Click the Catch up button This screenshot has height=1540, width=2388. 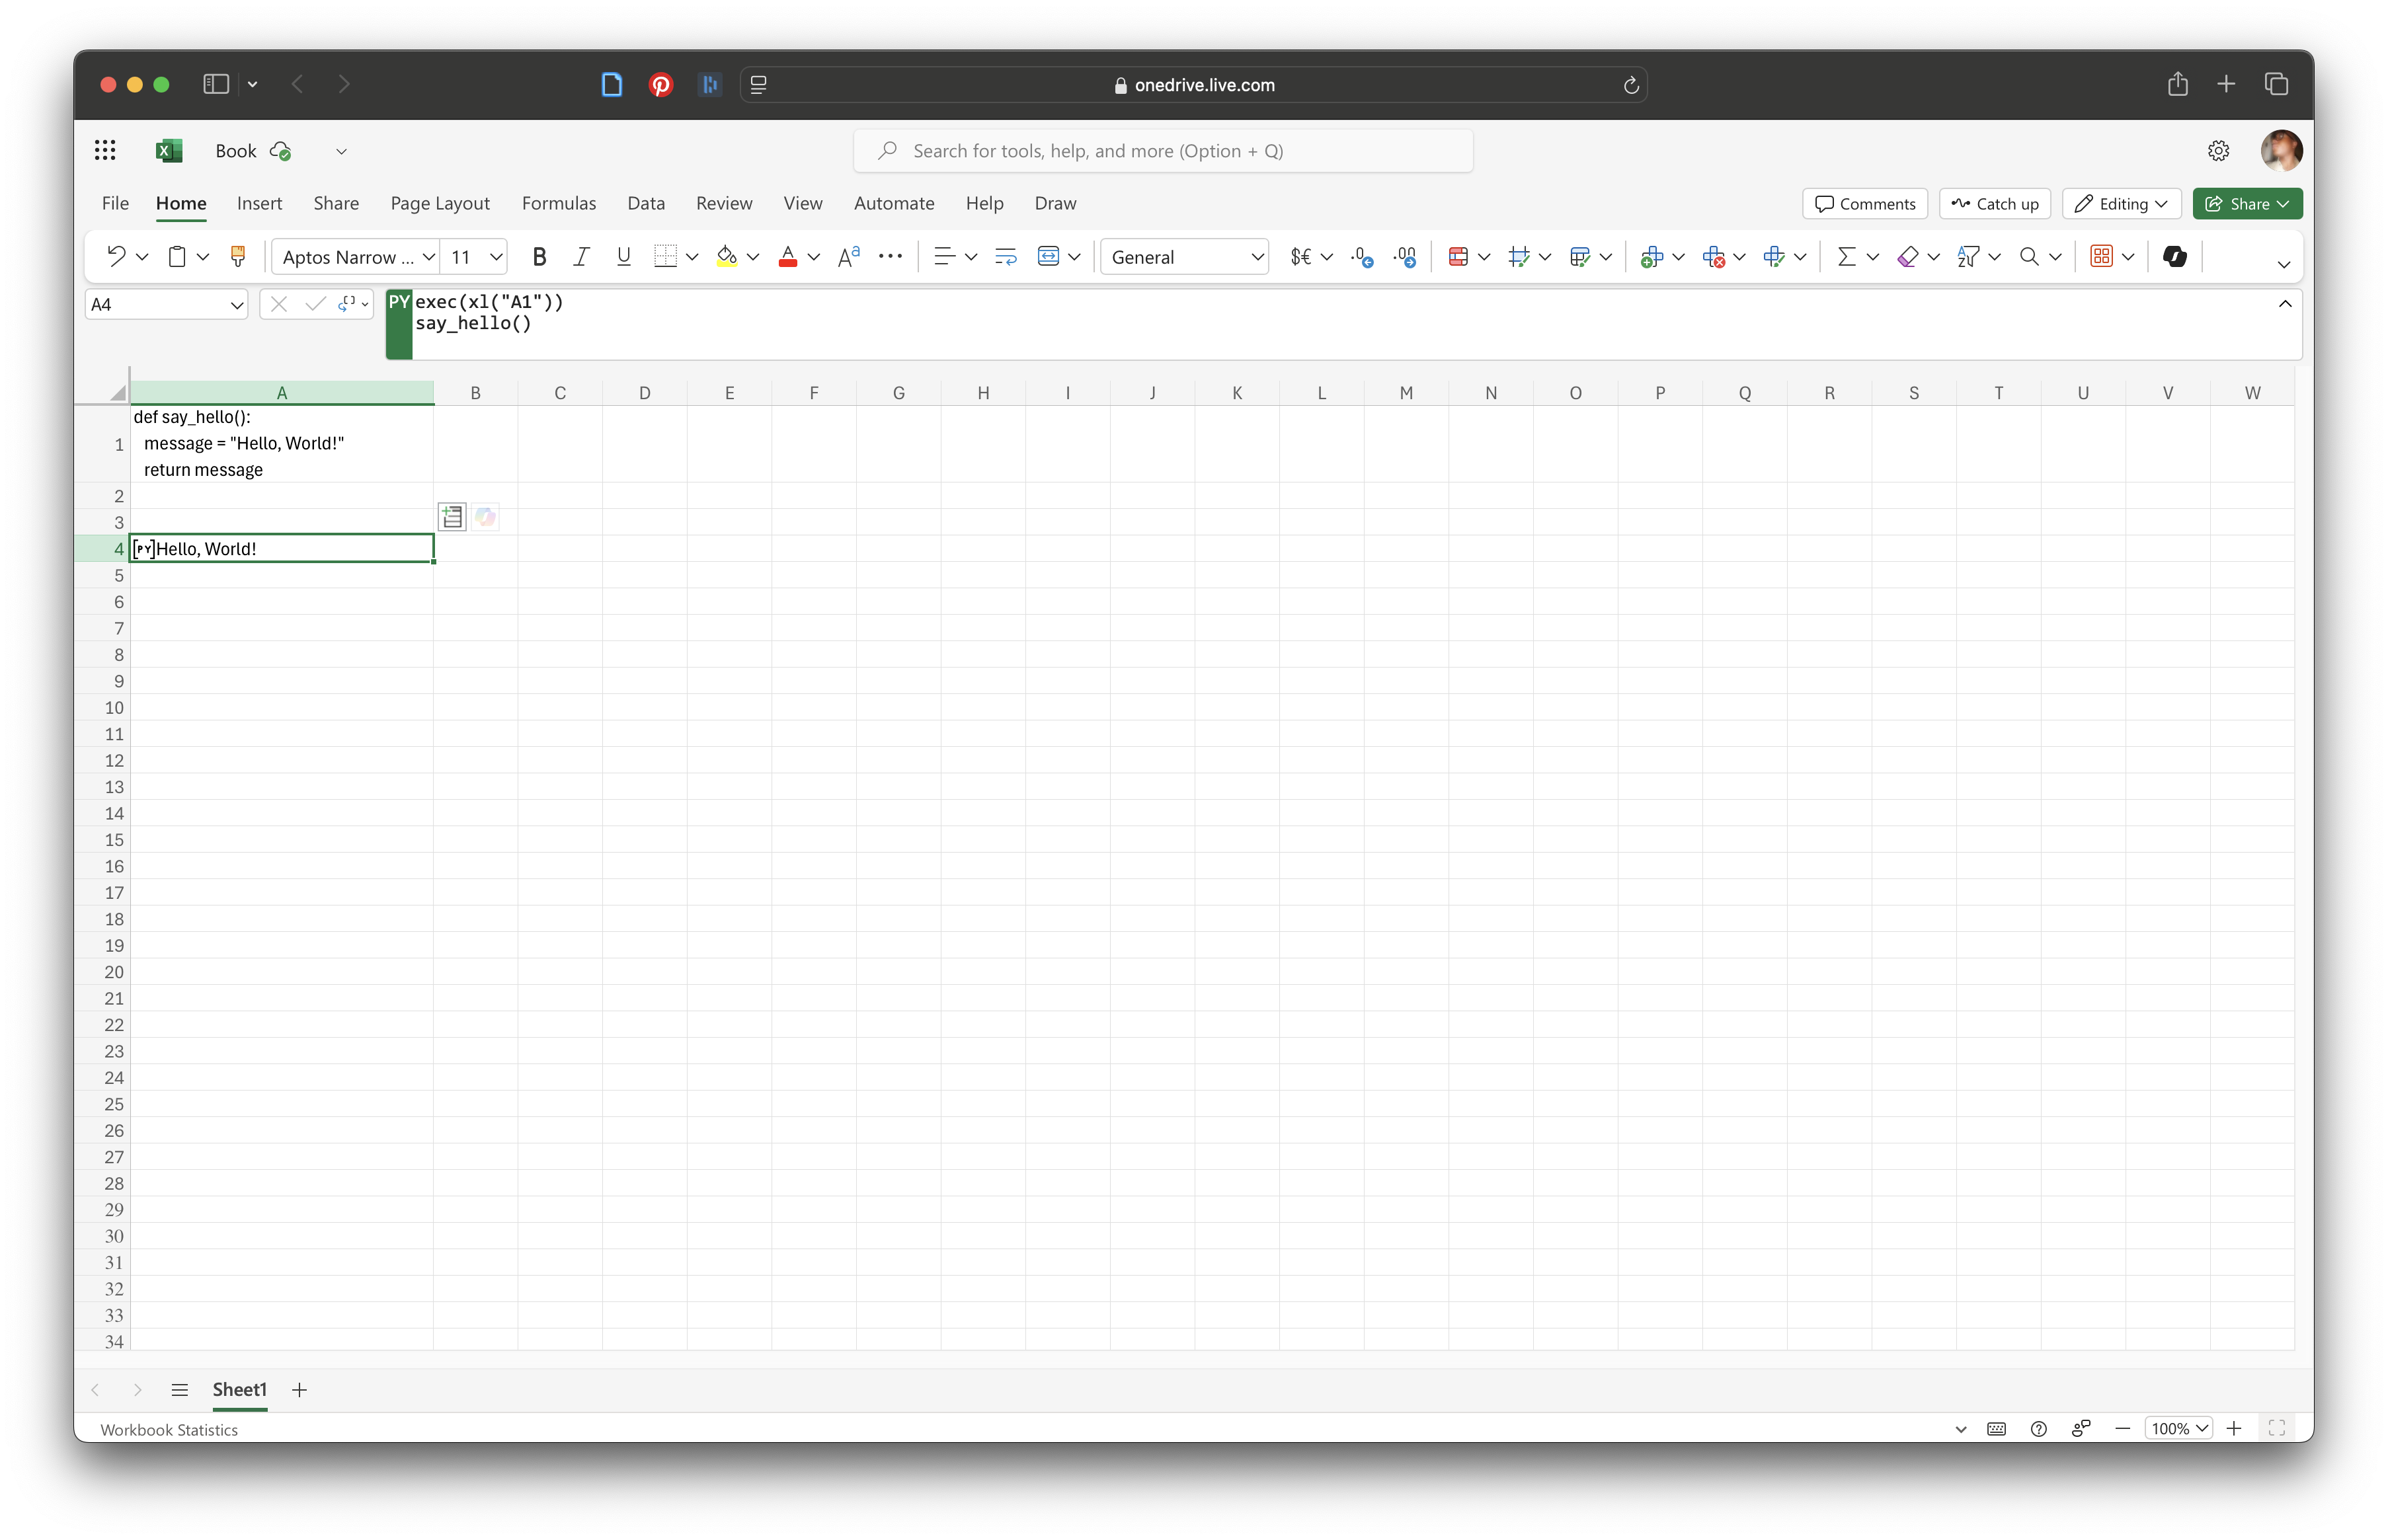pyautogui.click(x=1994, y=204)
